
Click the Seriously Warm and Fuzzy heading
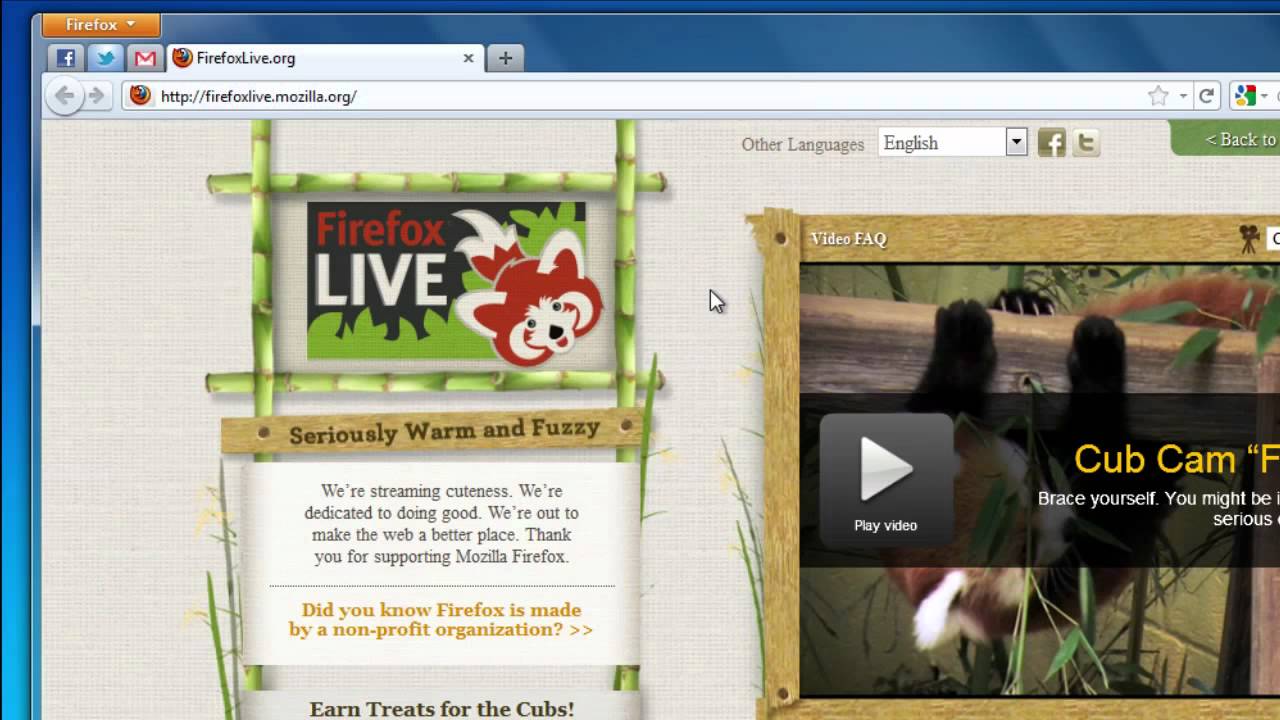444,431
